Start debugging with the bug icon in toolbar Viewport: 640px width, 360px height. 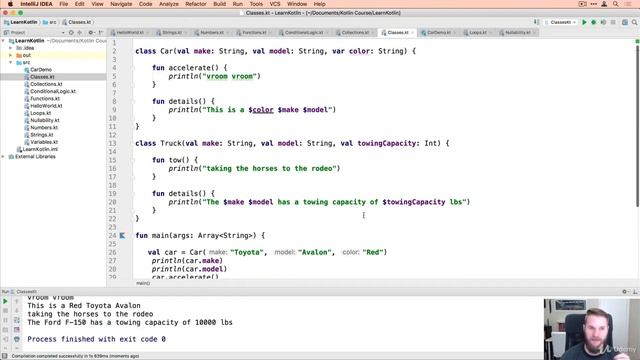point(593,22)
